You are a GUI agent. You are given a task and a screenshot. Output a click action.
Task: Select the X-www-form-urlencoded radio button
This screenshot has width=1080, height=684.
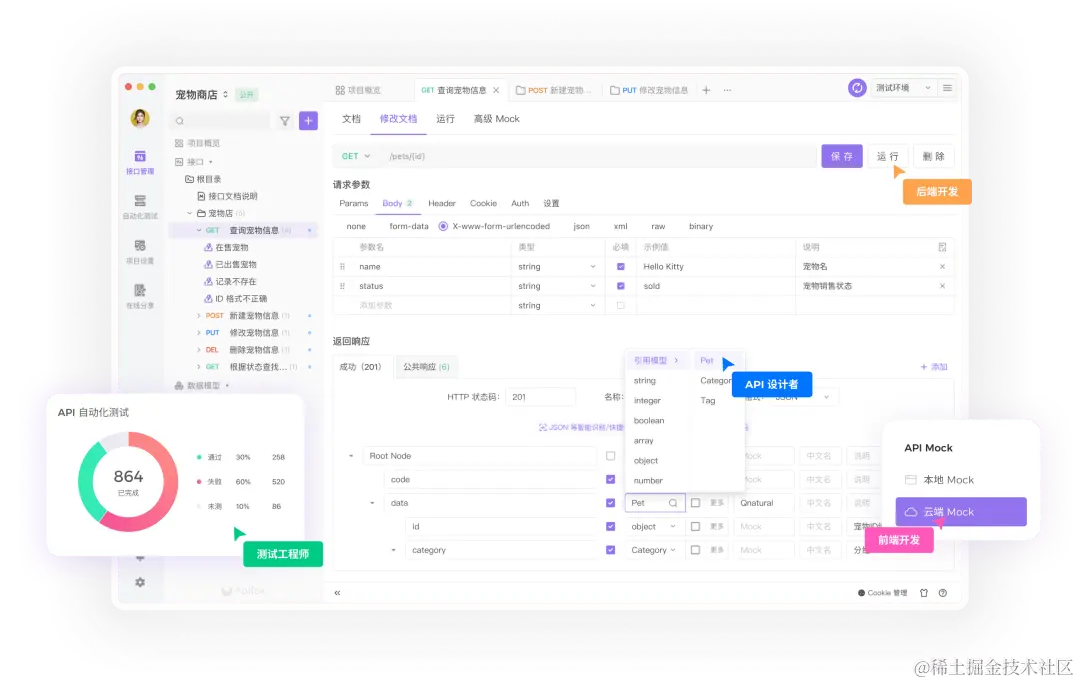tap(443, 226)
